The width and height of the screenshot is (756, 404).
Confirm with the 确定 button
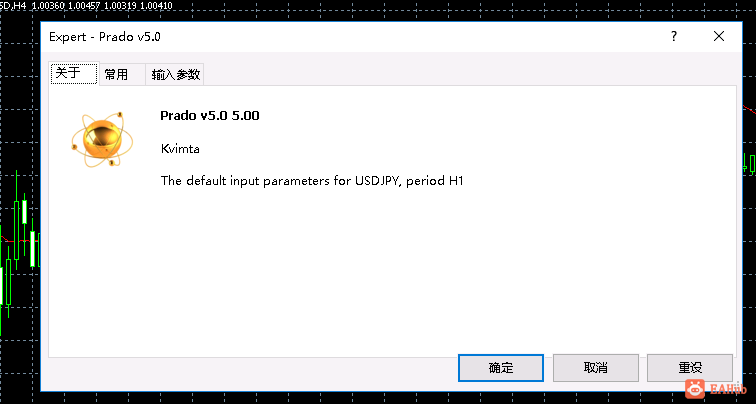(500, 368)
